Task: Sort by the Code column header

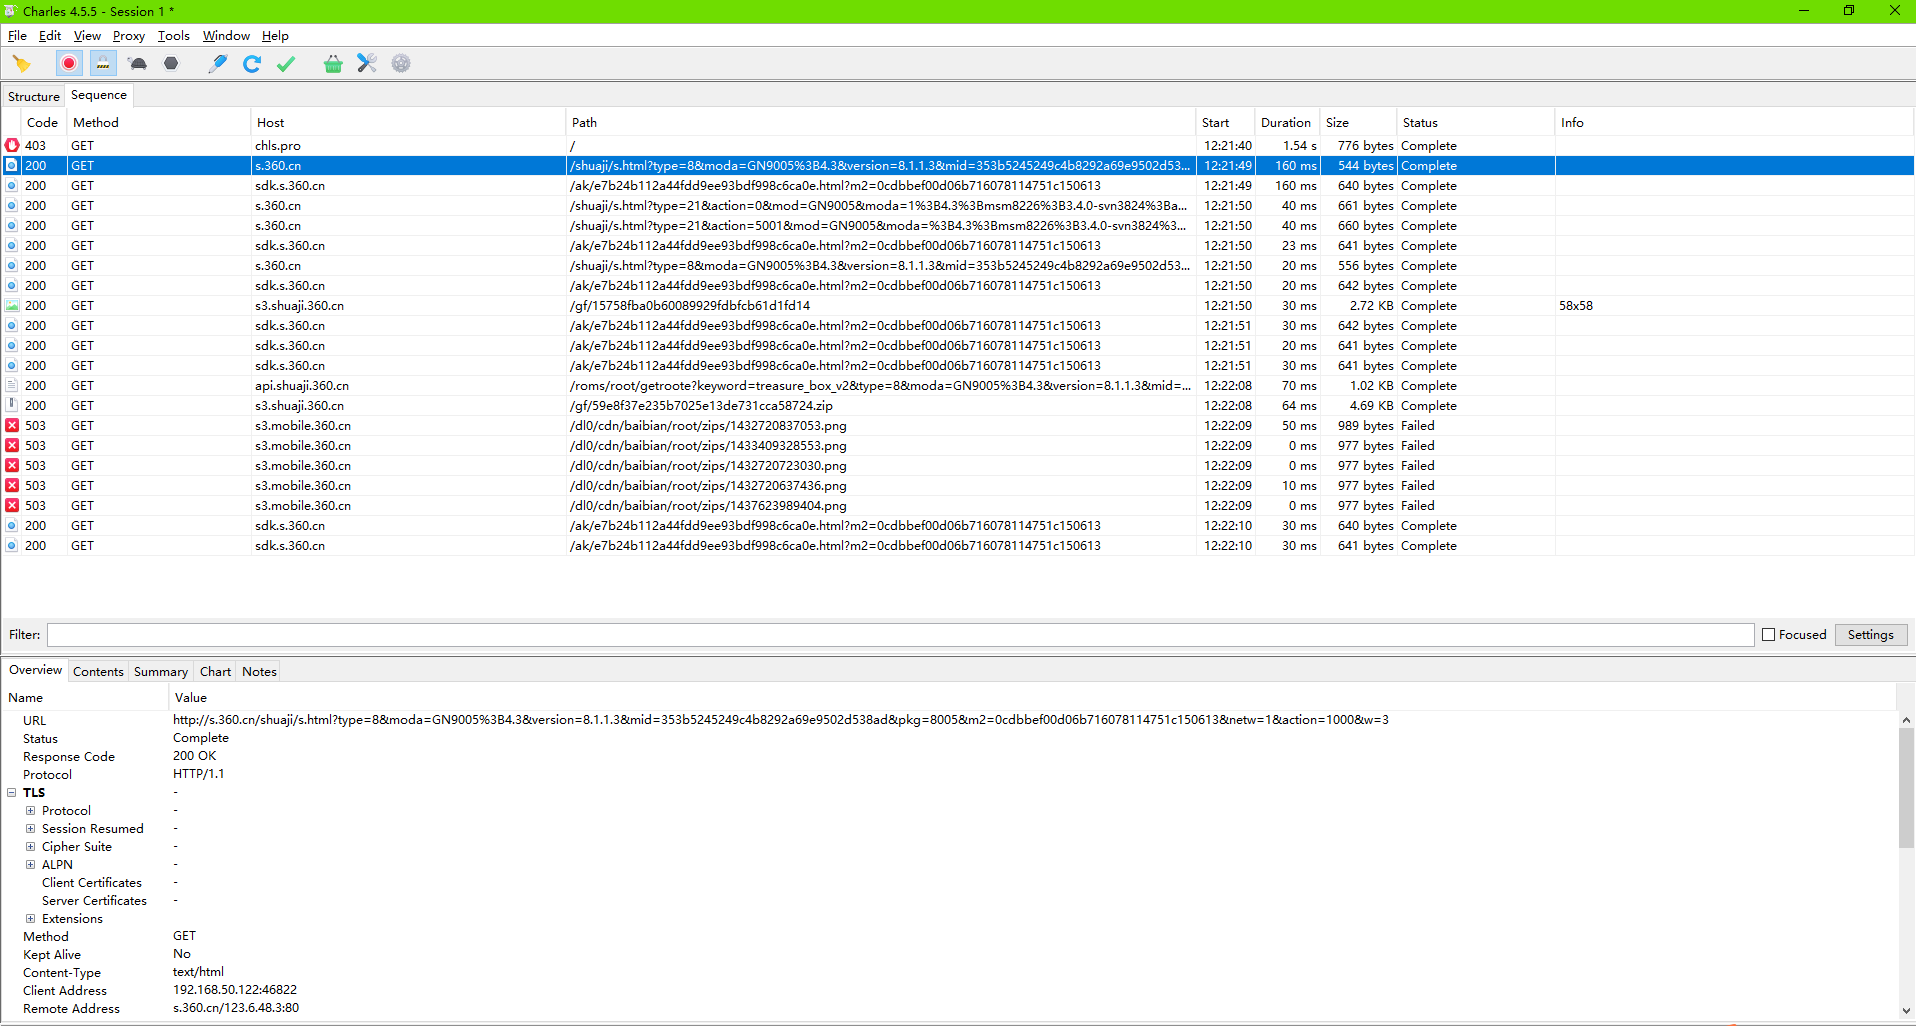Action: [42, 123]
